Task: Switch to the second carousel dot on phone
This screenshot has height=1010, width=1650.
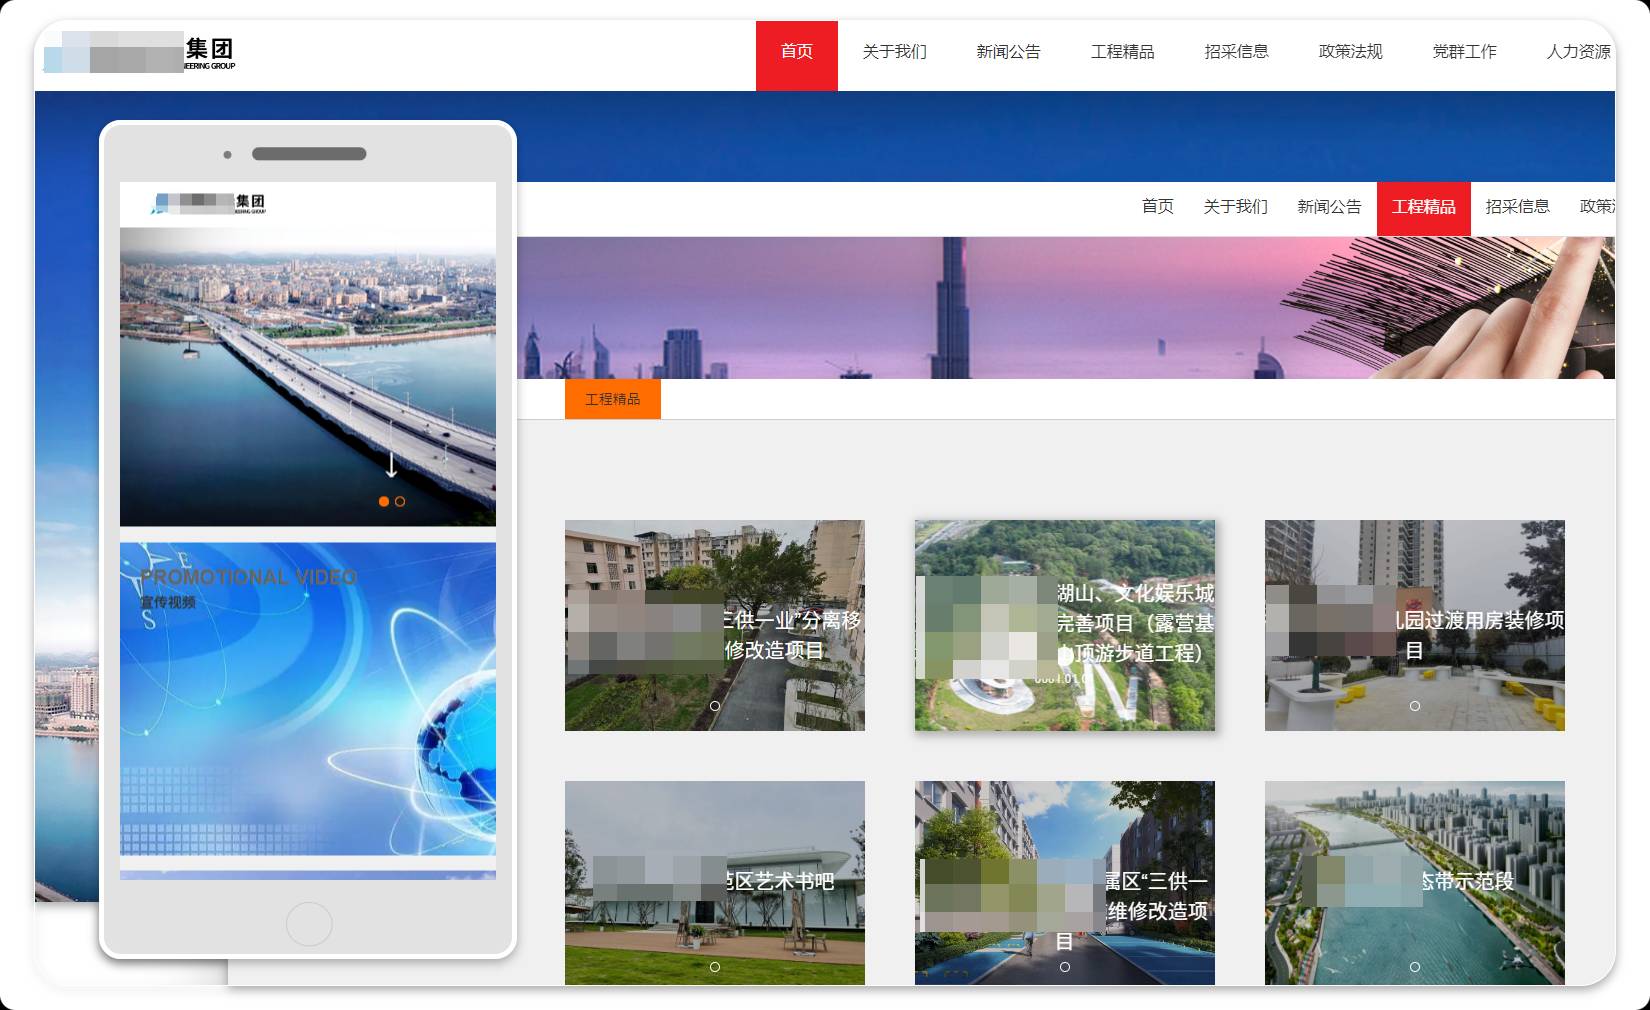Action: [400, 502]
